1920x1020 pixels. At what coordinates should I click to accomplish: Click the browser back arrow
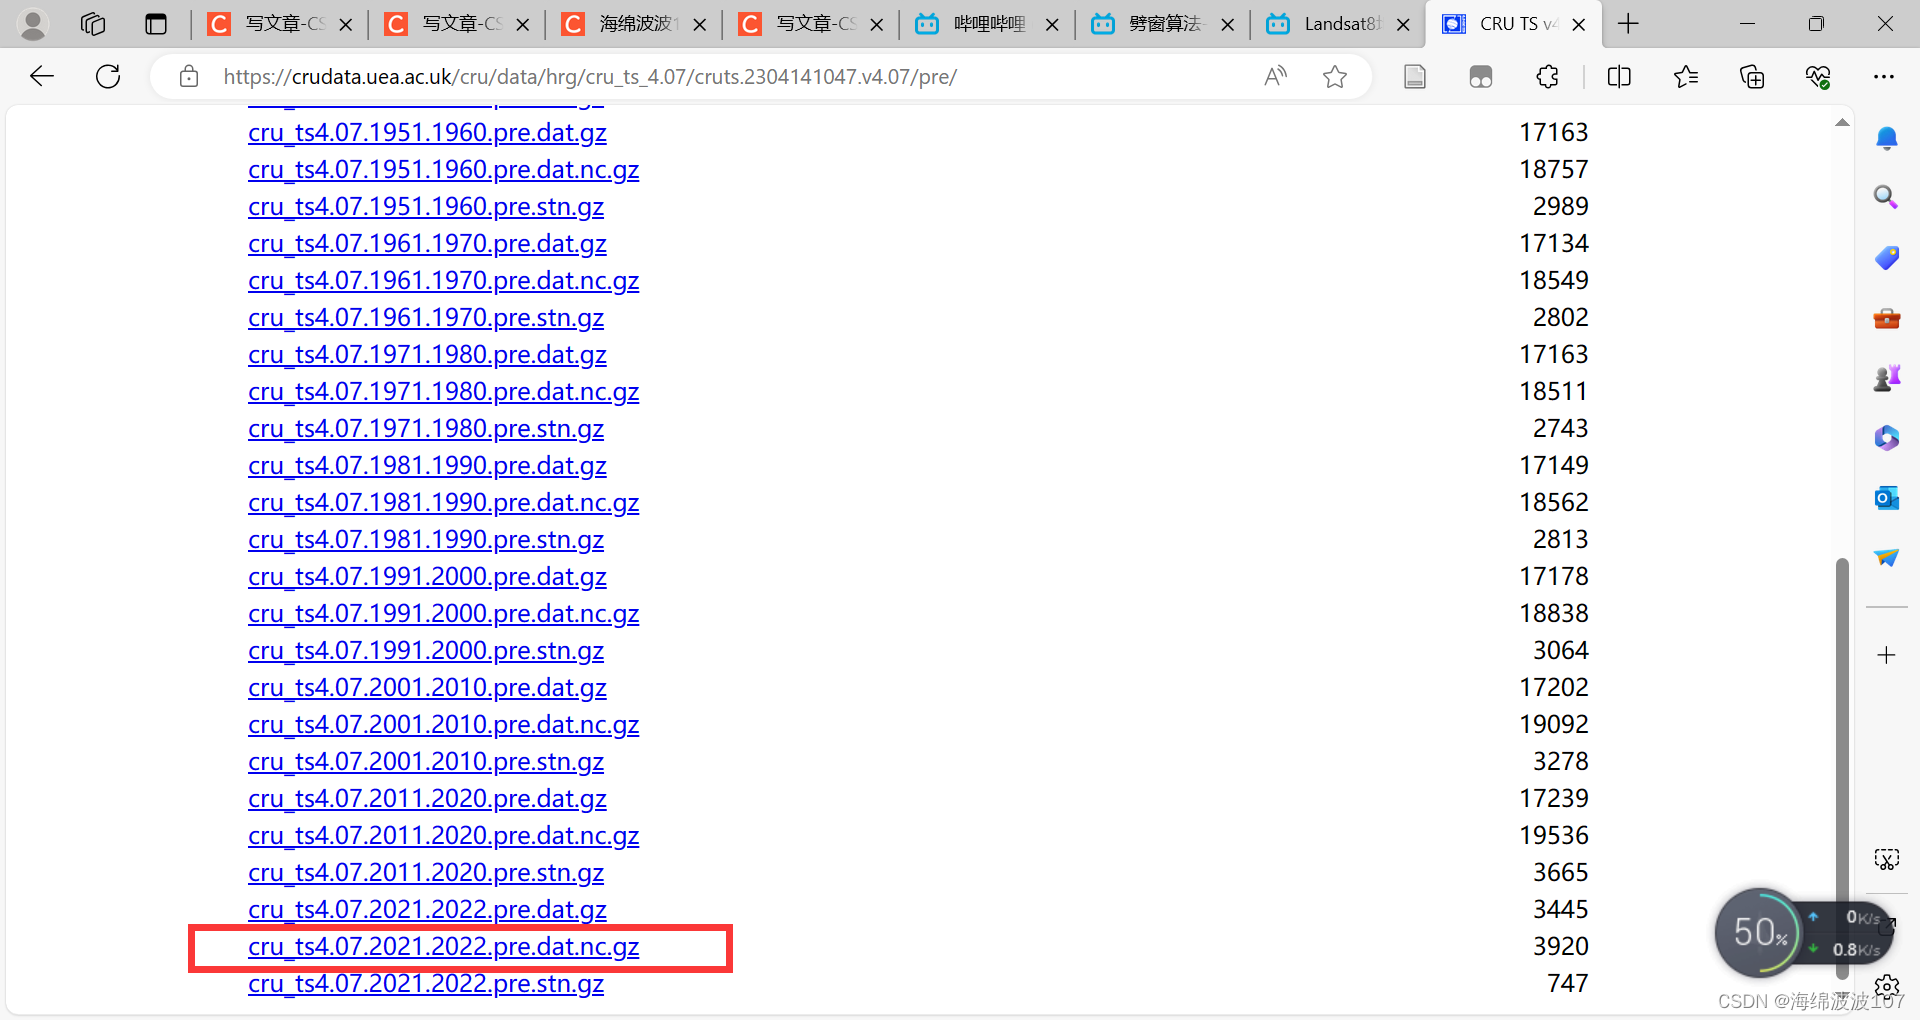coord(42,76)
